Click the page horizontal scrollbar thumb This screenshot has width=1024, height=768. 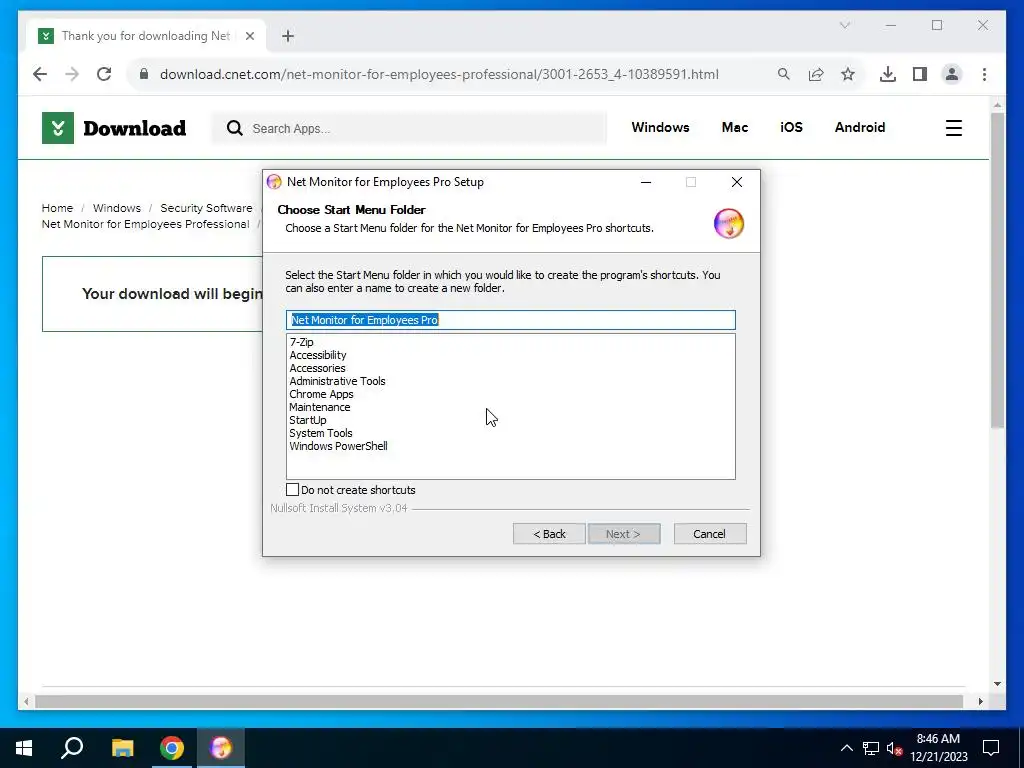(499, 701)
